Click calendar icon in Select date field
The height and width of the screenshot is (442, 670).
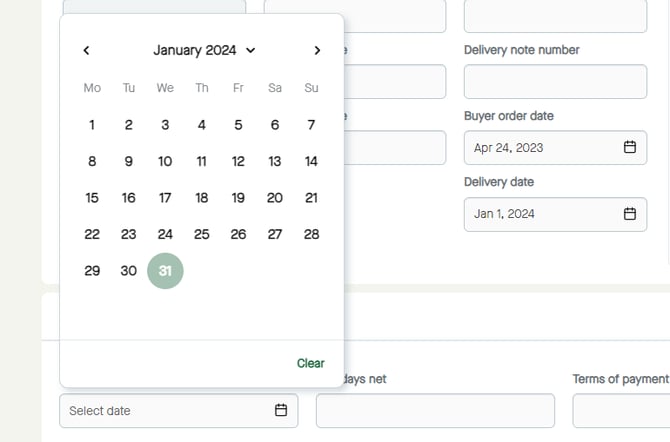pyautogui.click(x=281, y=410)
